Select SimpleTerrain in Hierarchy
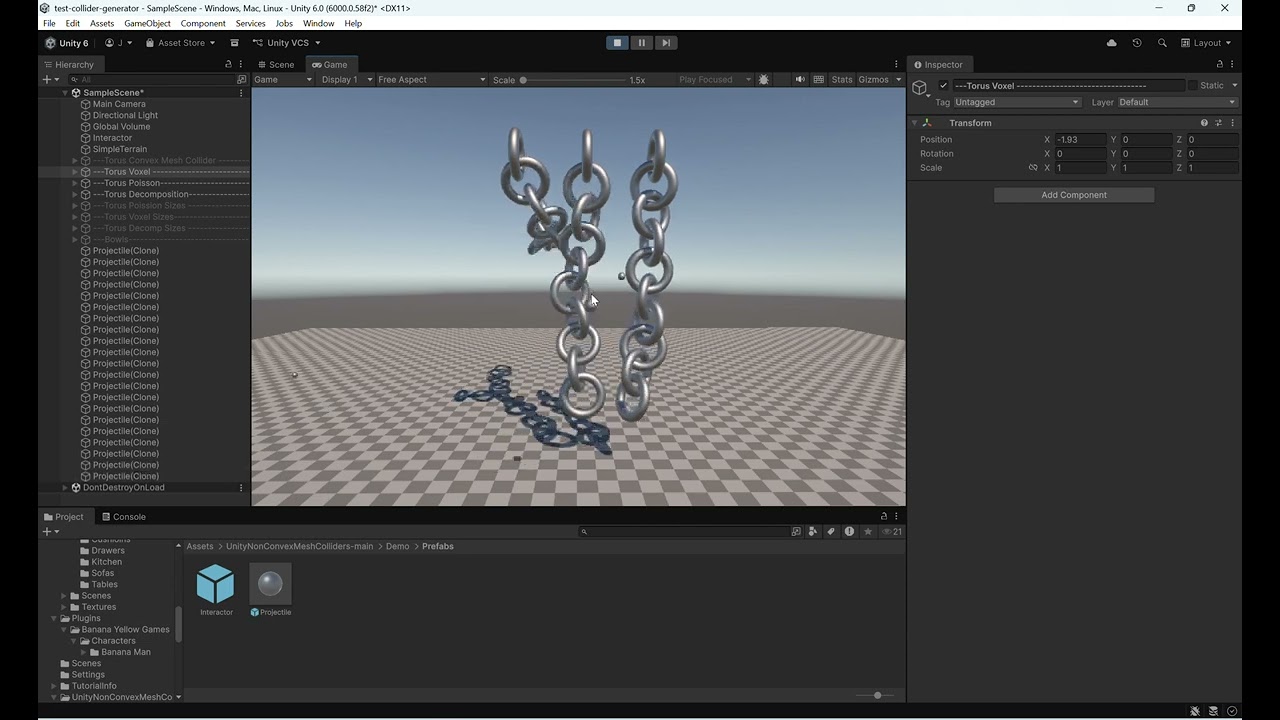 point(120,149)
